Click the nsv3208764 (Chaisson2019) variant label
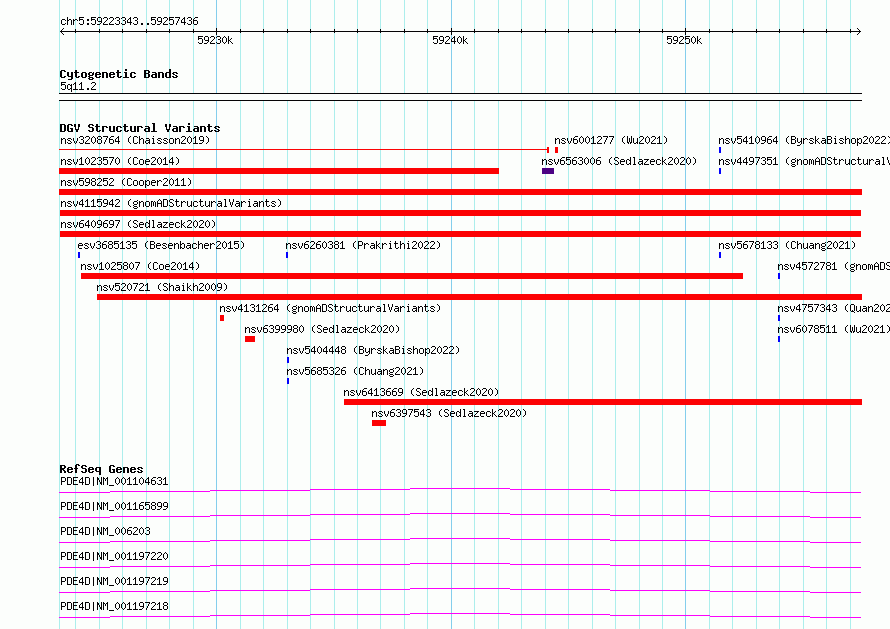This screenshot has width=890, height=629. click(x=135, y=140)
